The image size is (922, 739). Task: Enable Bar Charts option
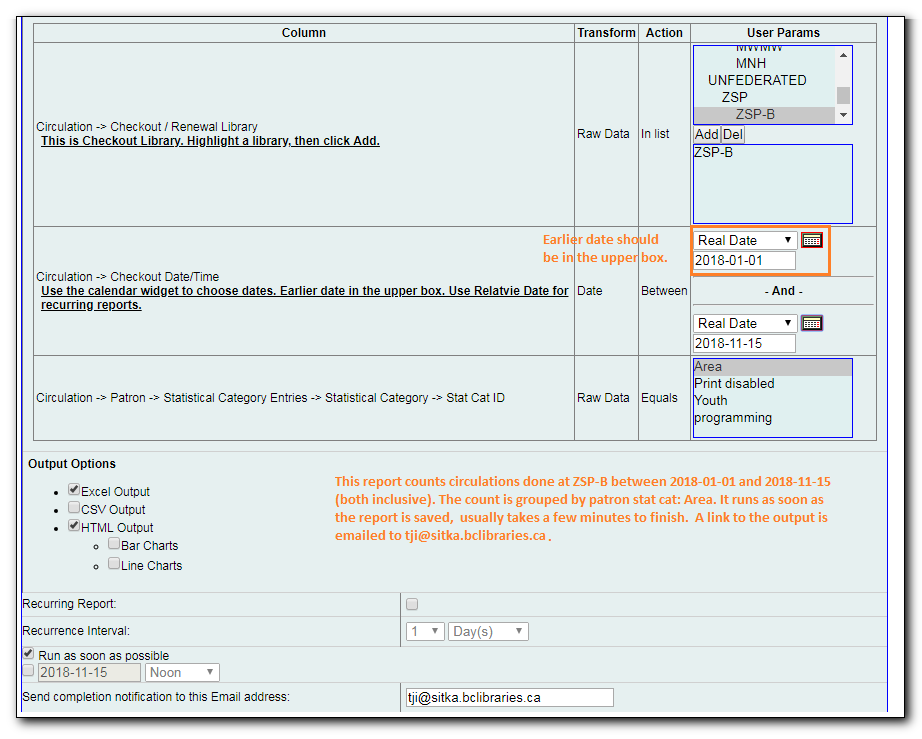114,544
